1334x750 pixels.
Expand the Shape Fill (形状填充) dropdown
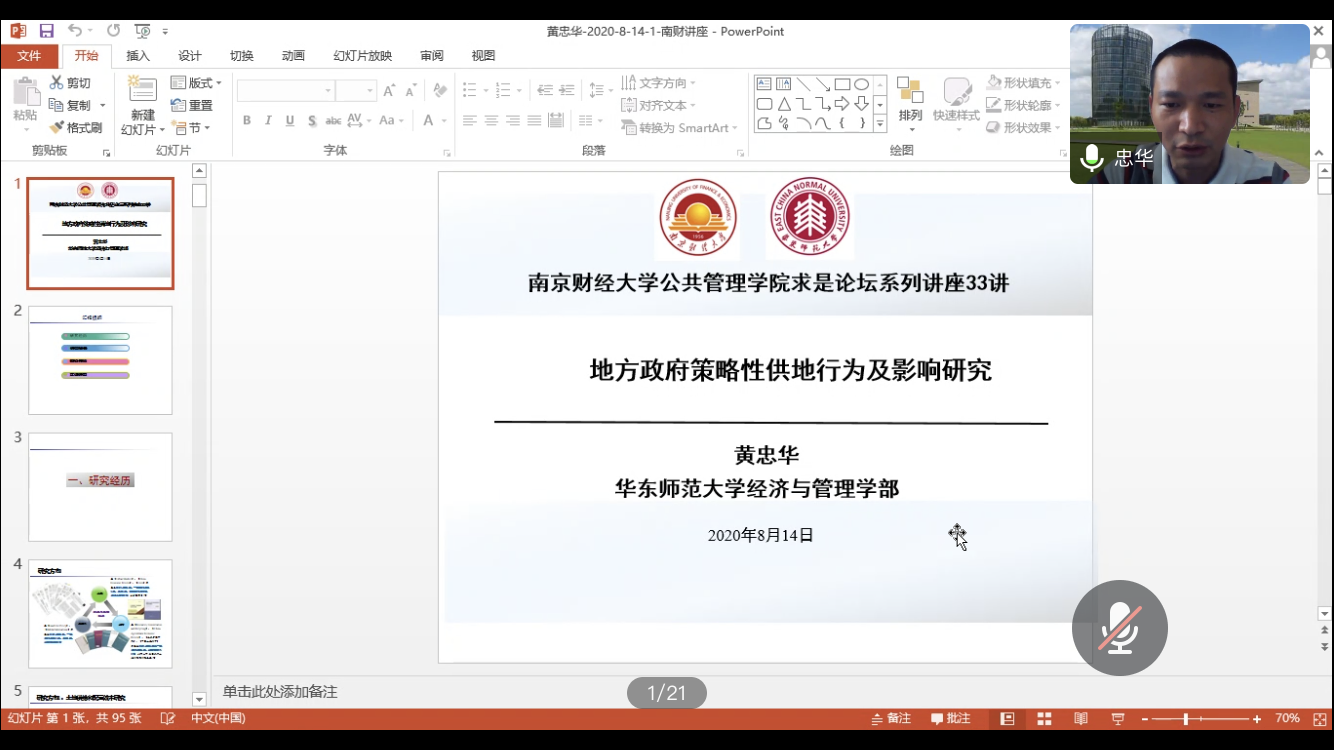click(1023, 83)
